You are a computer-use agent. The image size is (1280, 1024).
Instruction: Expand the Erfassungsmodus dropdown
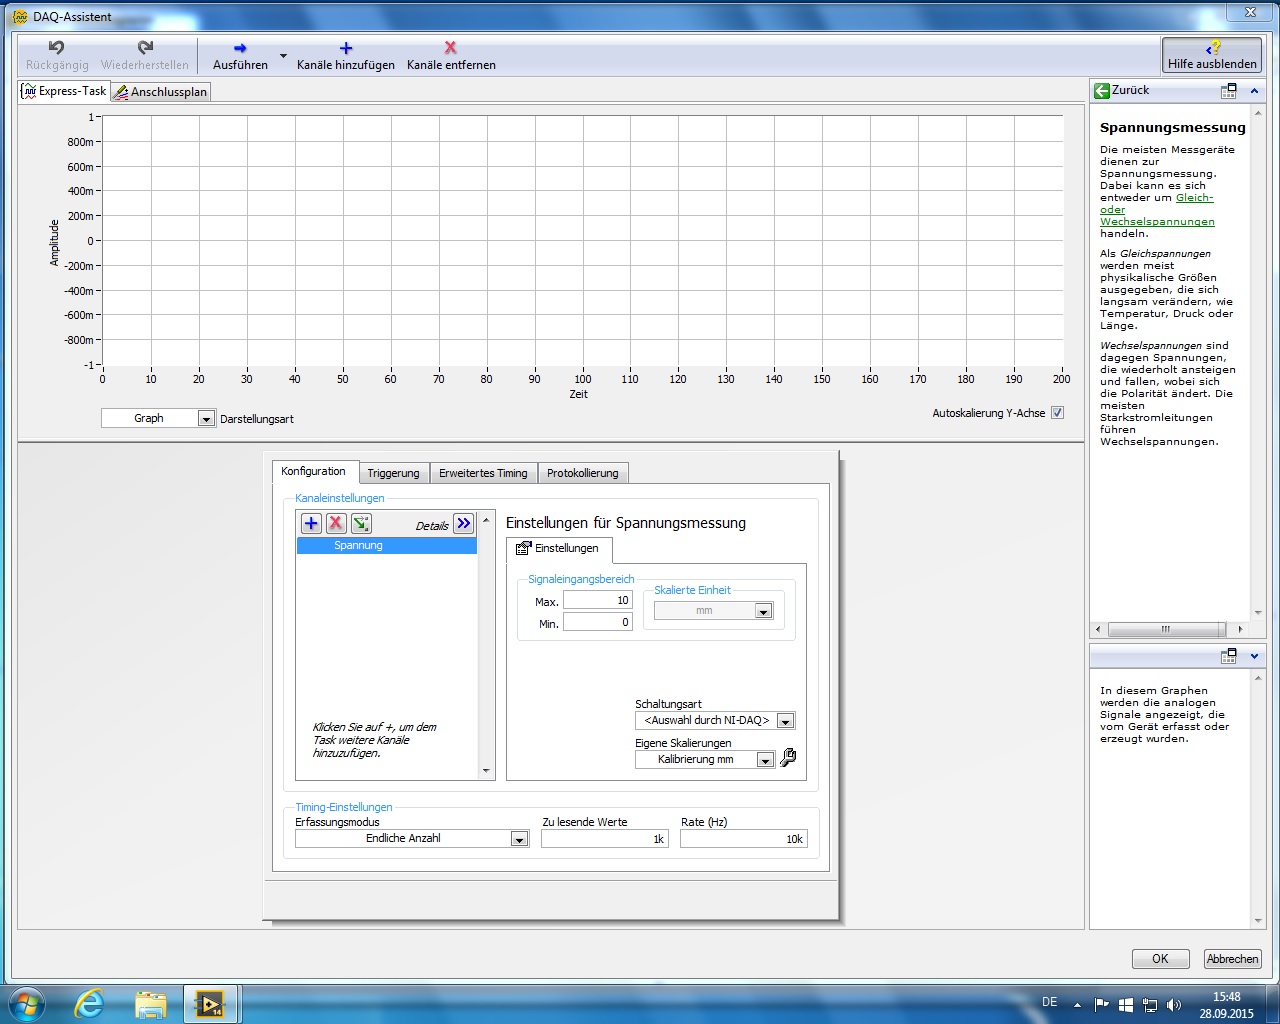(x=519, y=839)
